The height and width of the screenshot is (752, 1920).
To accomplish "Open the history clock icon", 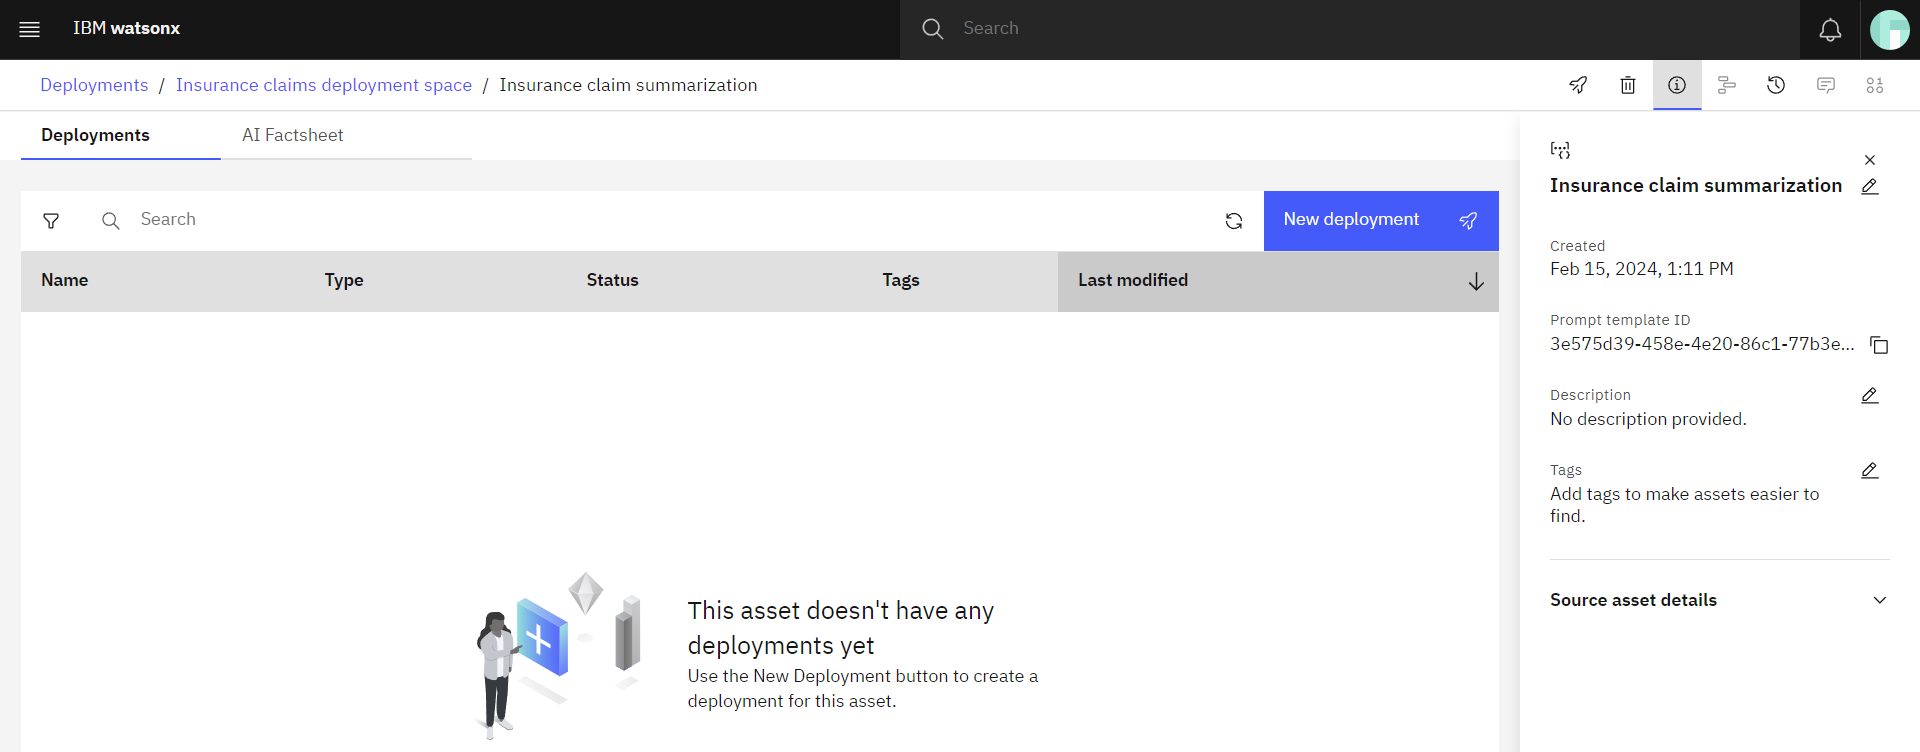I will 1776,85.
